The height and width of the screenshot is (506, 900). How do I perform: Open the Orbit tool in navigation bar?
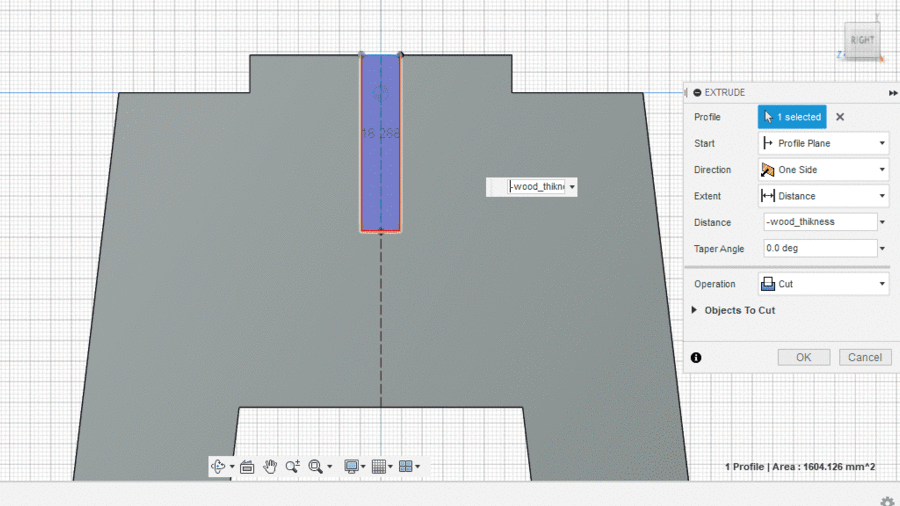218,466
